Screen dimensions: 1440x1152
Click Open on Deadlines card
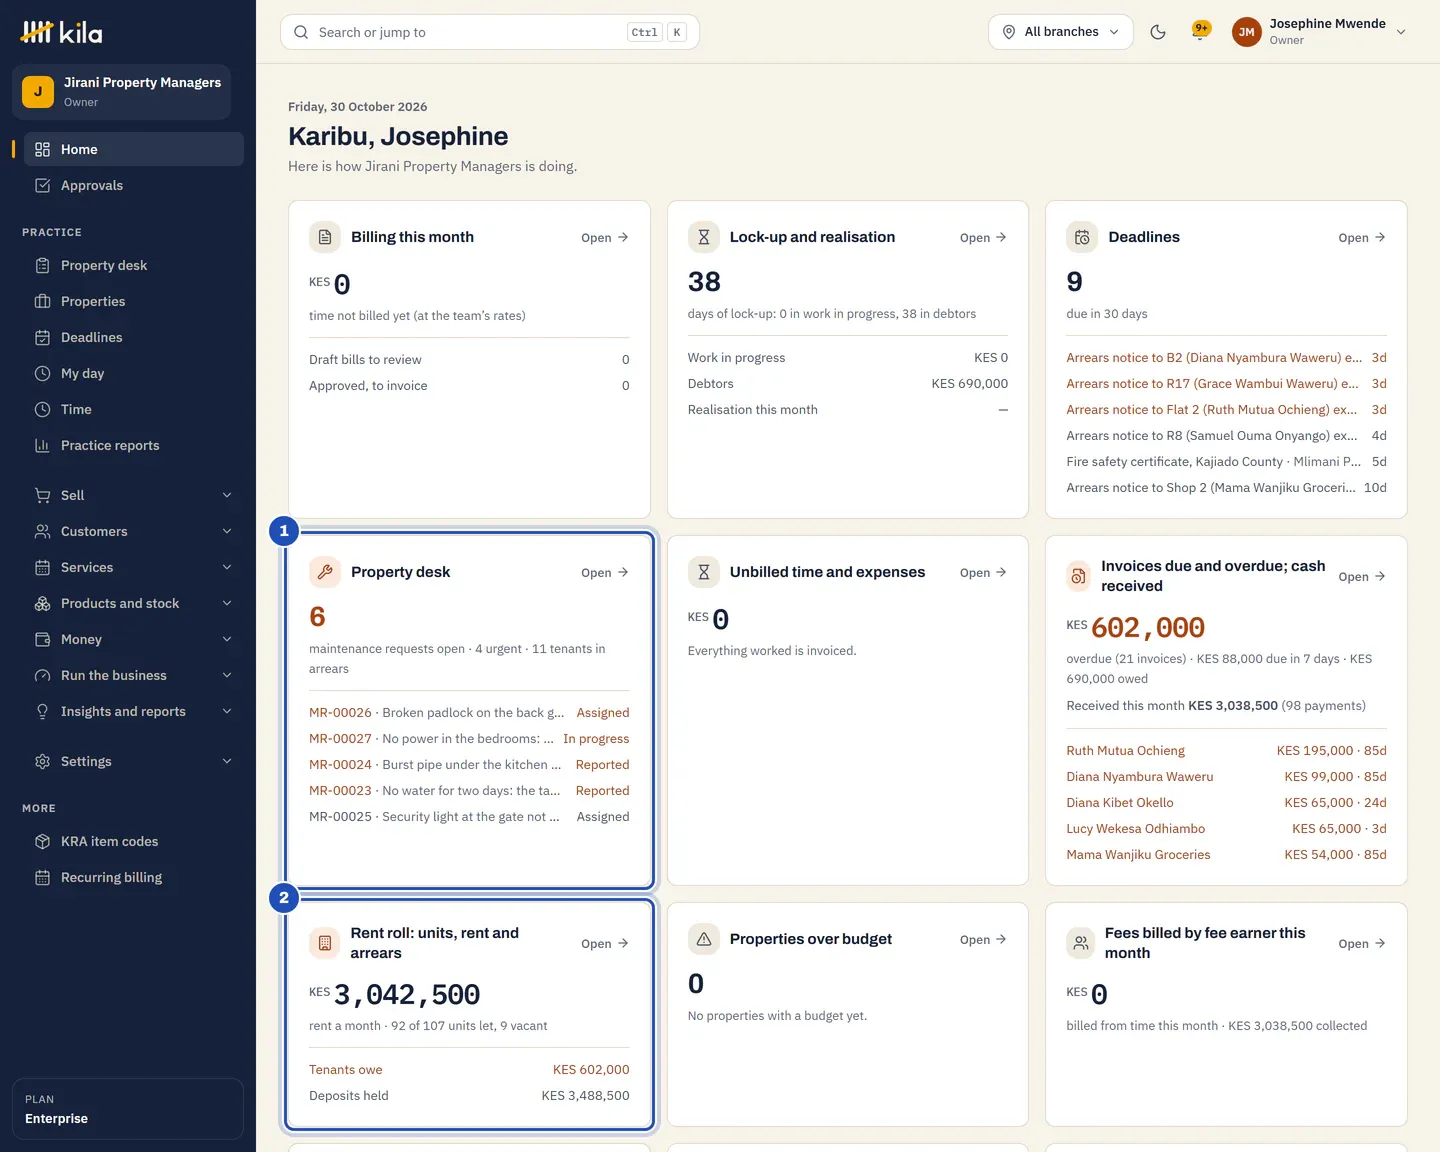[1362, 238]
